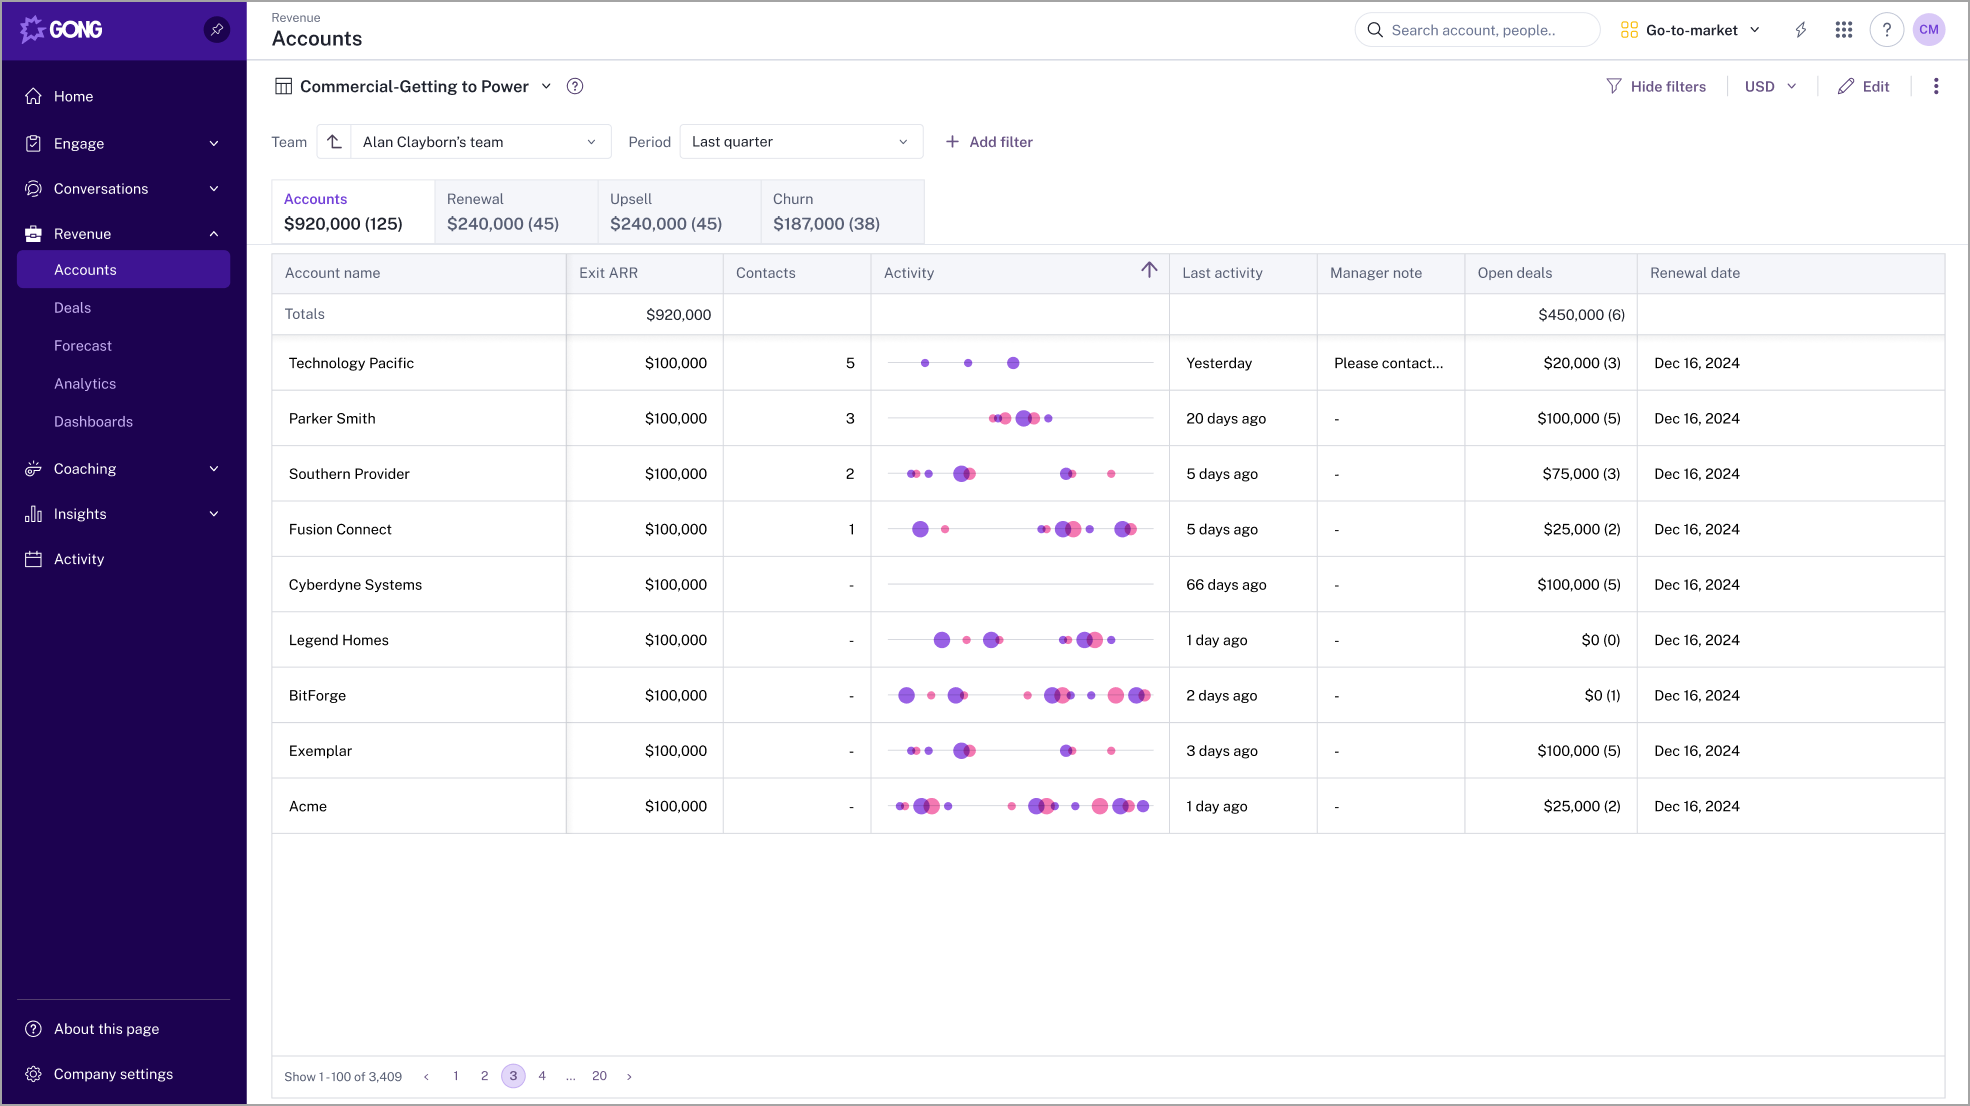Click the pencil Edit icon
1970x1106 pixels.
(1846, 86)
